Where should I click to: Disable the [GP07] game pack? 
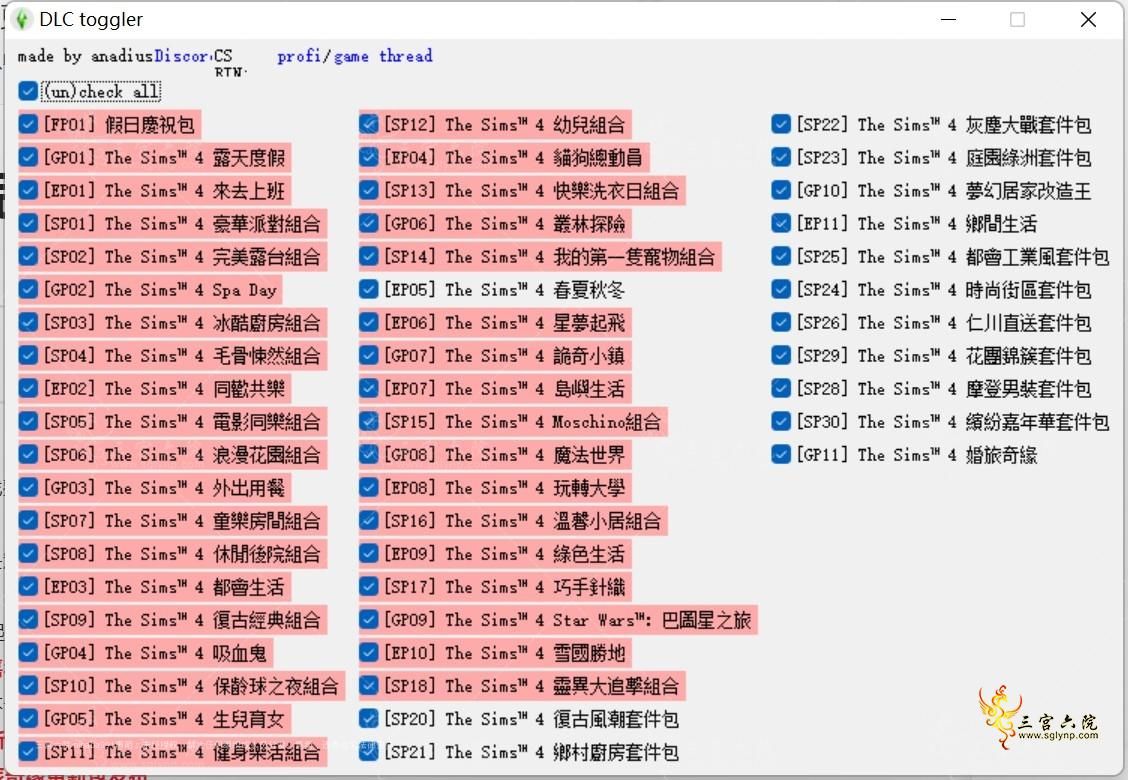pyautogui.click(x=368, y=356)
